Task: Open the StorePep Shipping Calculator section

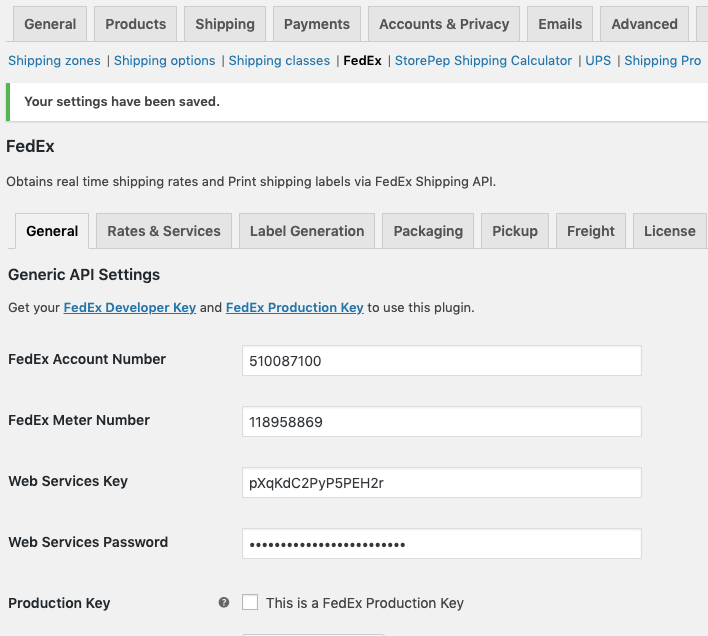Action: coord(483,61)
